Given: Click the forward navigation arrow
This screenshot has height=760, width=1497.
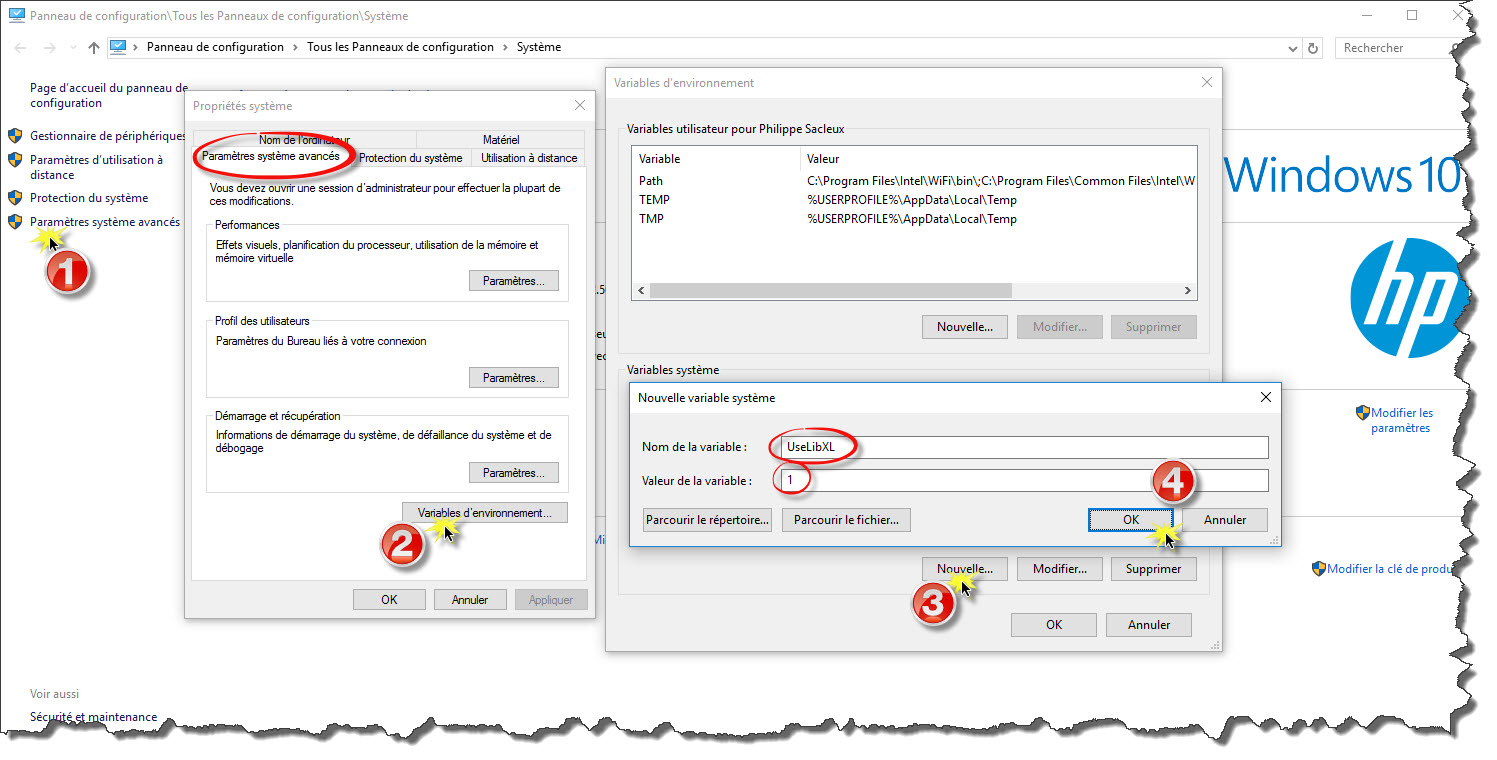Looking at the screenshot, I should (x=49, y=48).
